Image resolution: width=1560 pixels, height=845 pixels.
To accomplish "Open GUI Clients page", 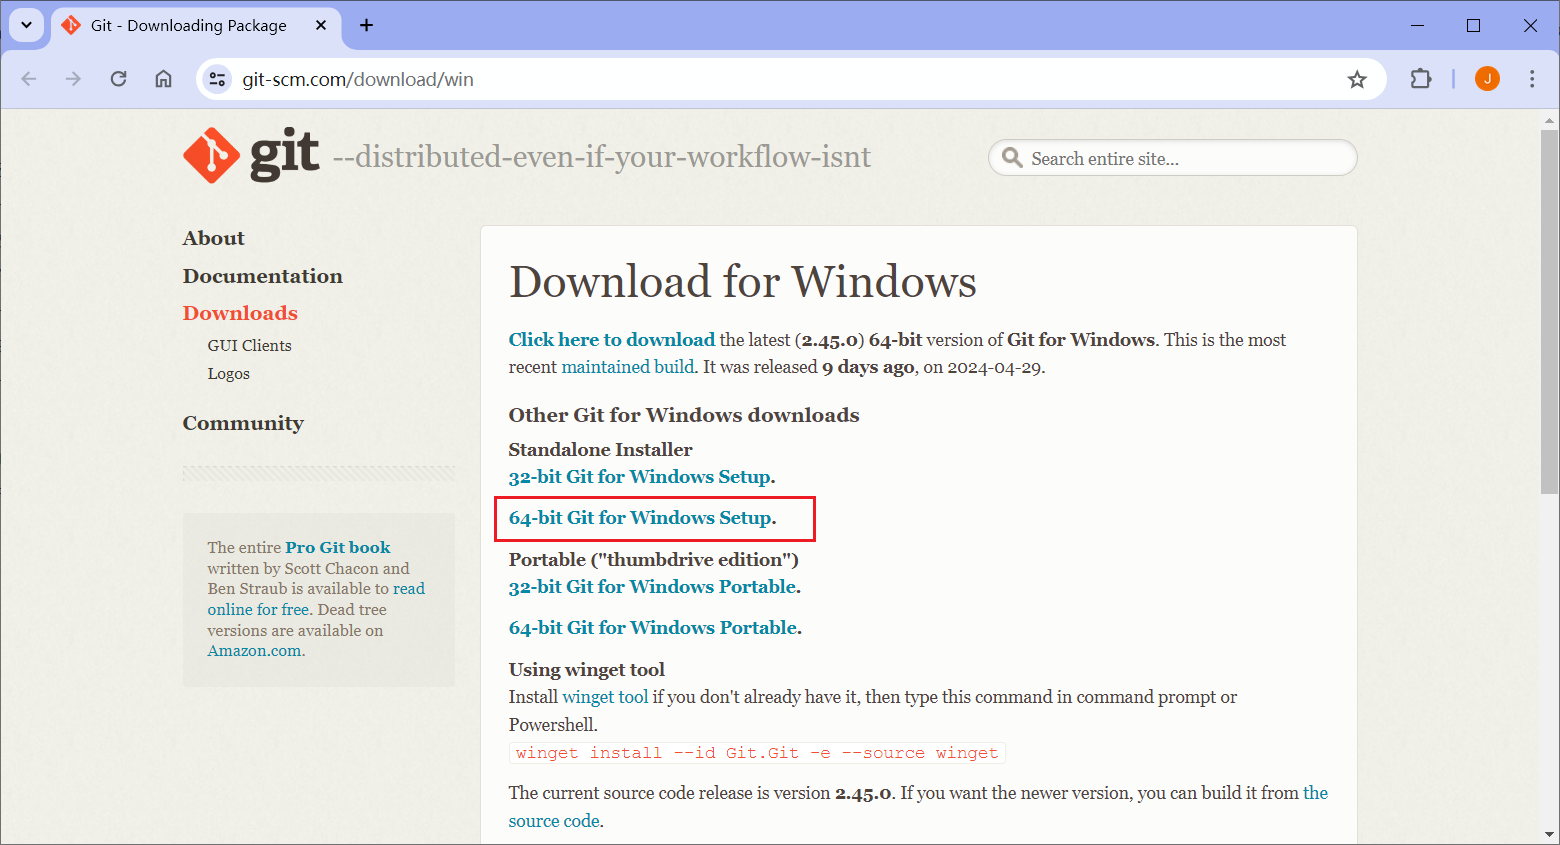I will point(249,345).
